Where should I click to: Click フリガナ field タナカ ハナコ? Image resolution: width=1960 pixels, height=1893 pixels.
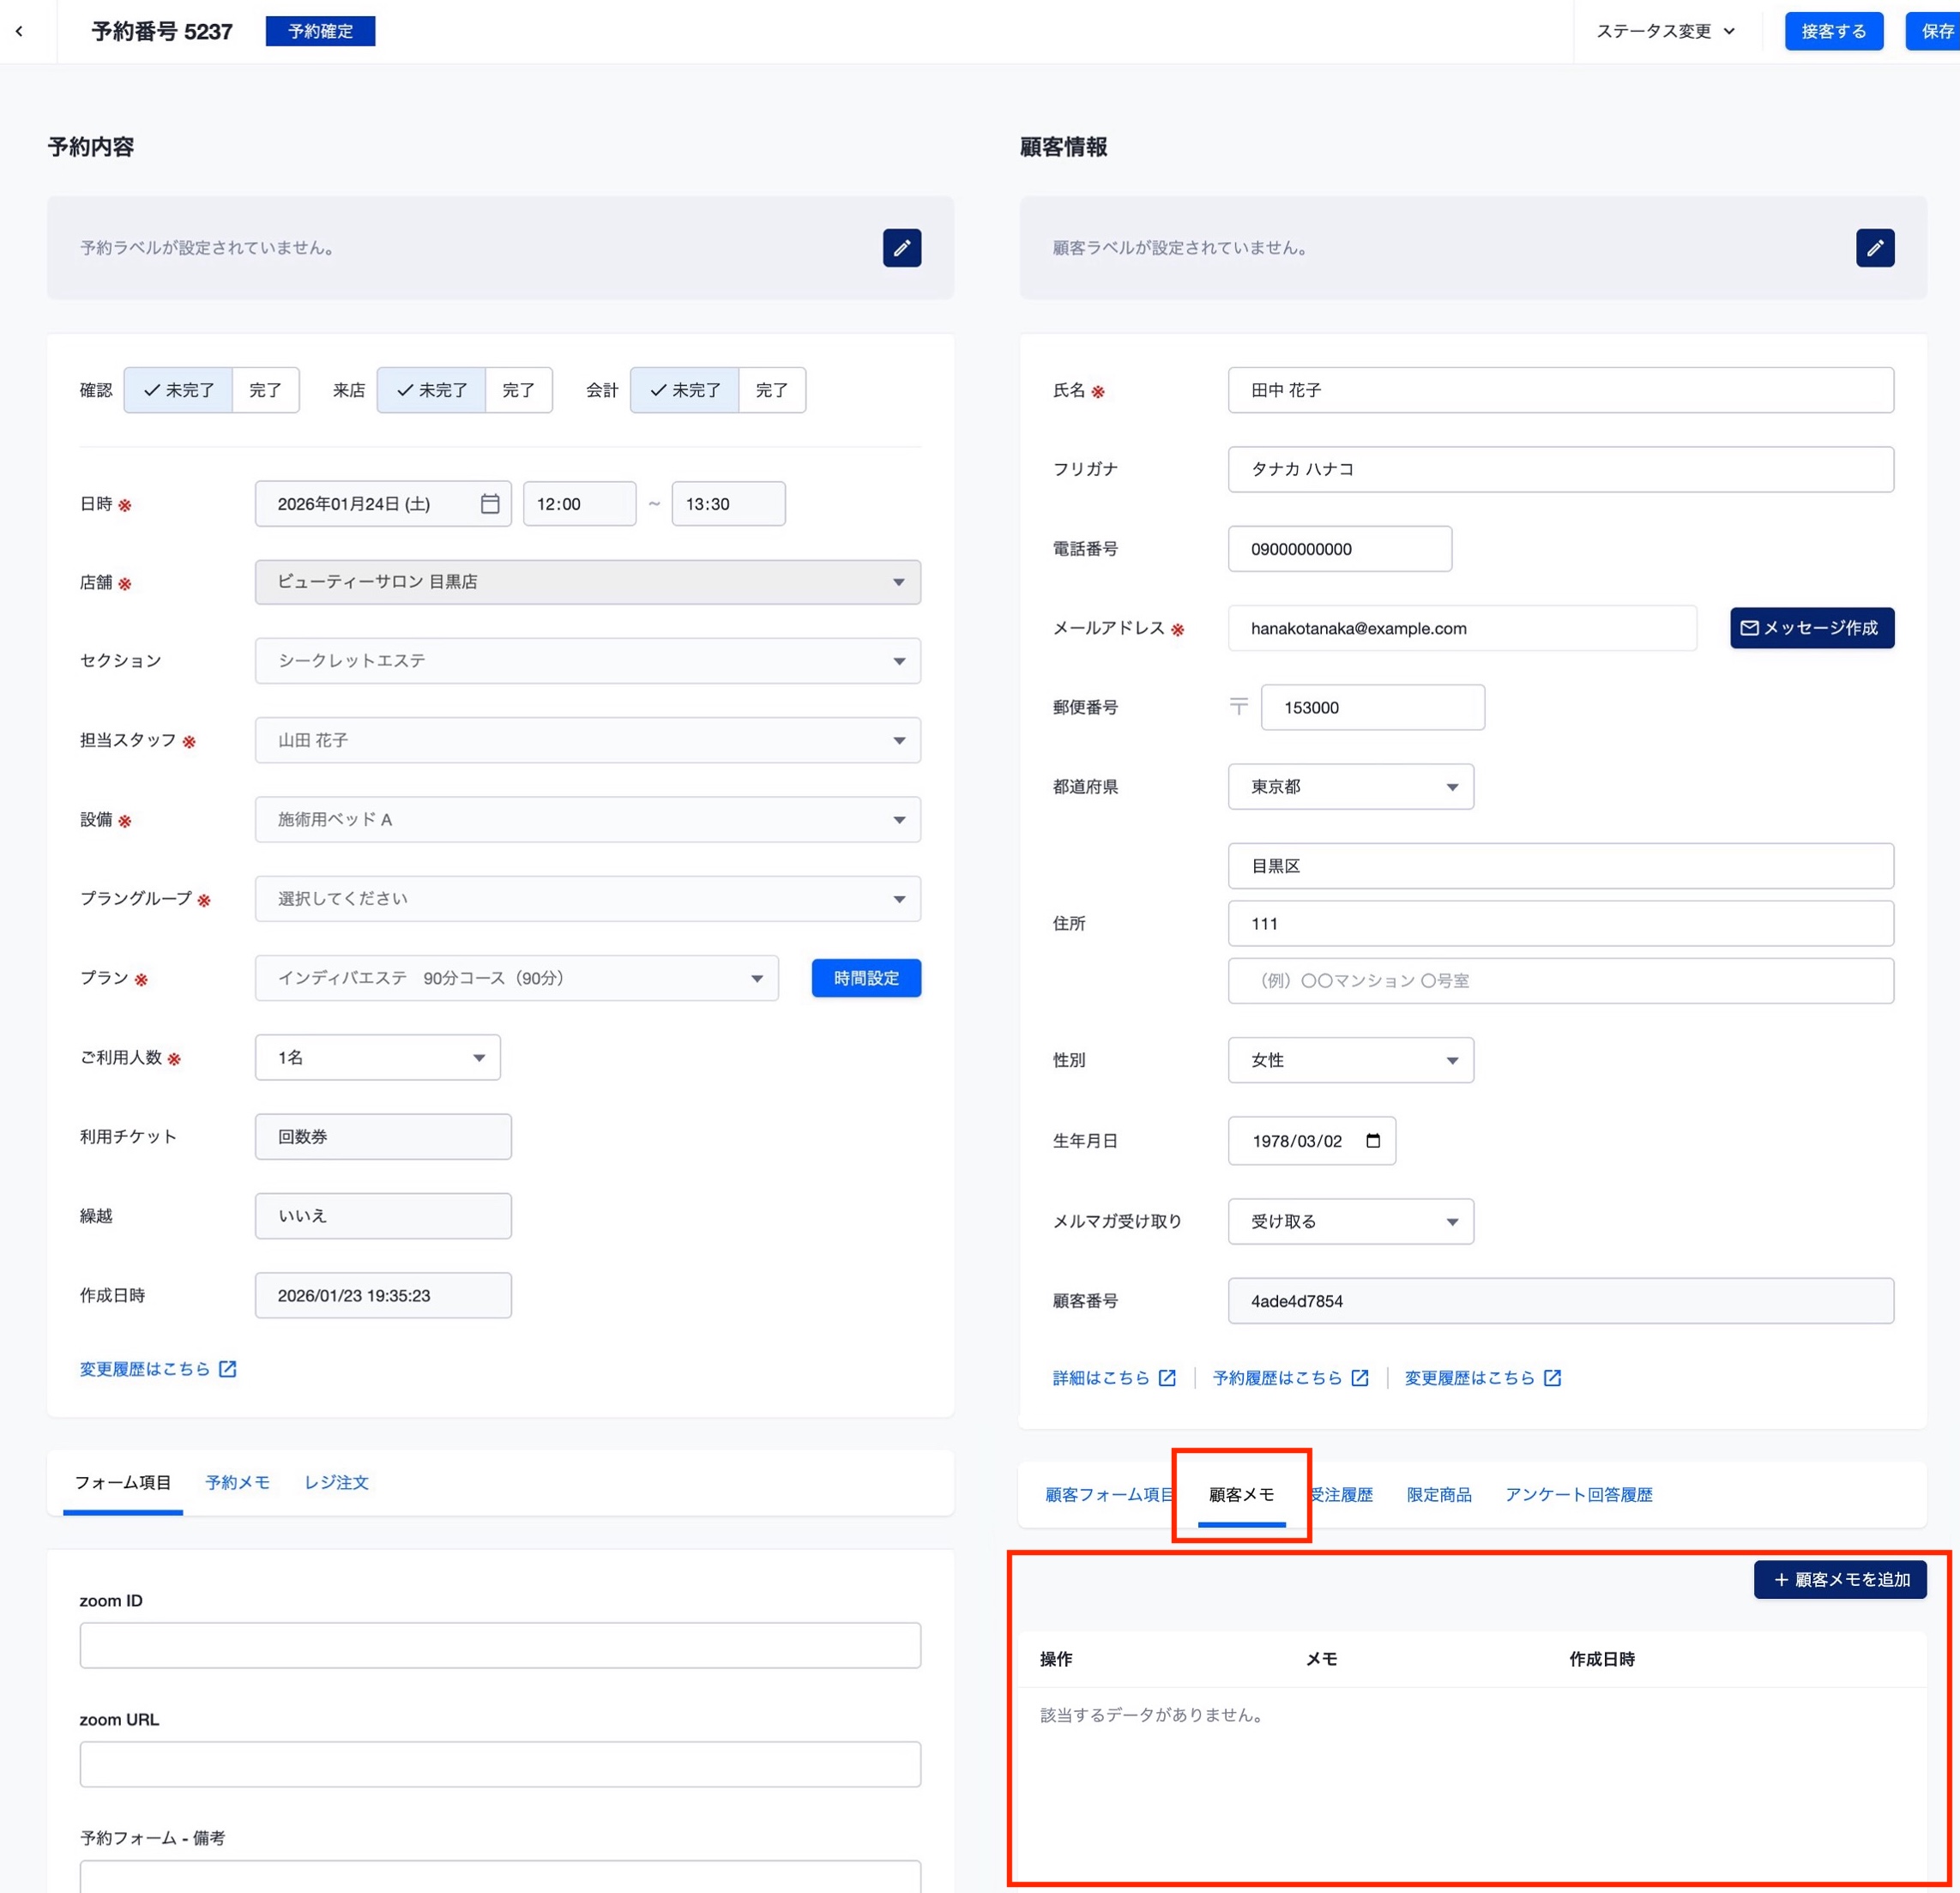1560,469
